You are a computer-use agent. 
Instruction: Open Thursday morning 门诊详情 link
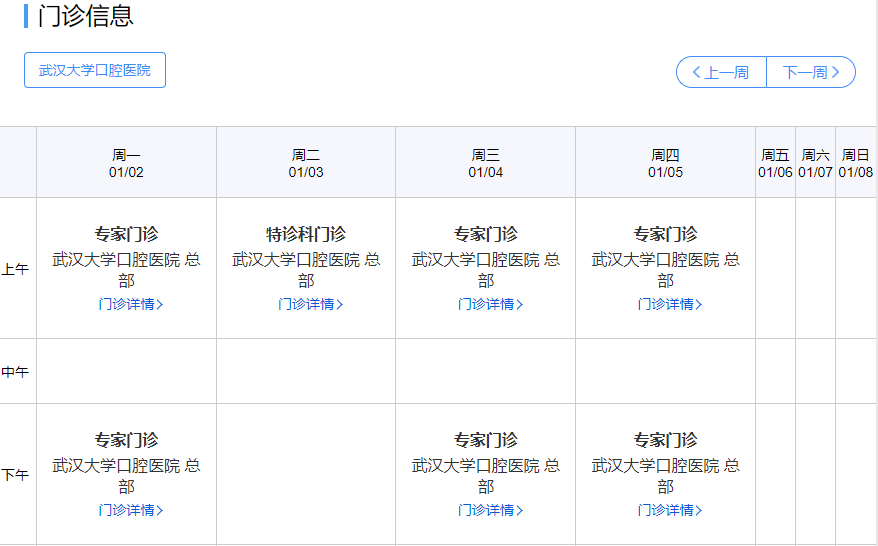pos(670,304)
